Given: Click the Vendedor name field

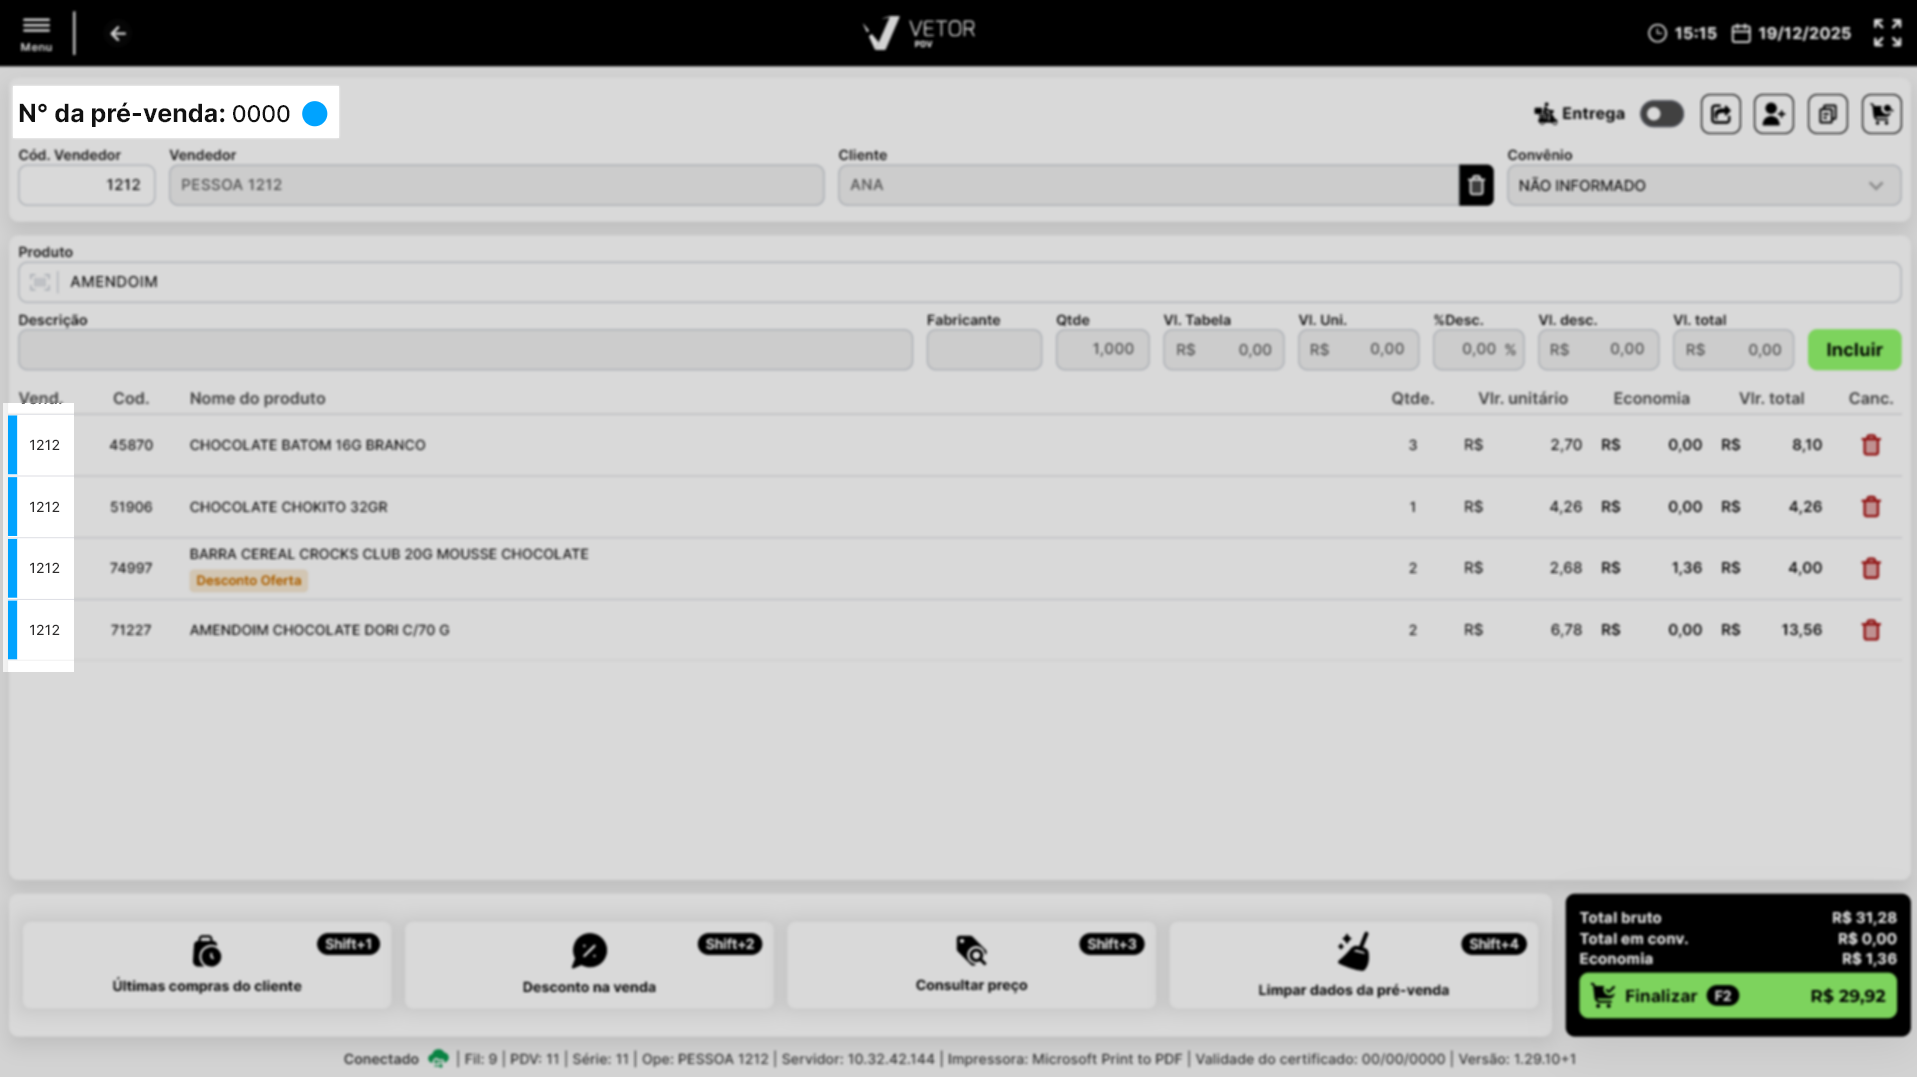Looking at the screenshot, I should click(496, 185).
